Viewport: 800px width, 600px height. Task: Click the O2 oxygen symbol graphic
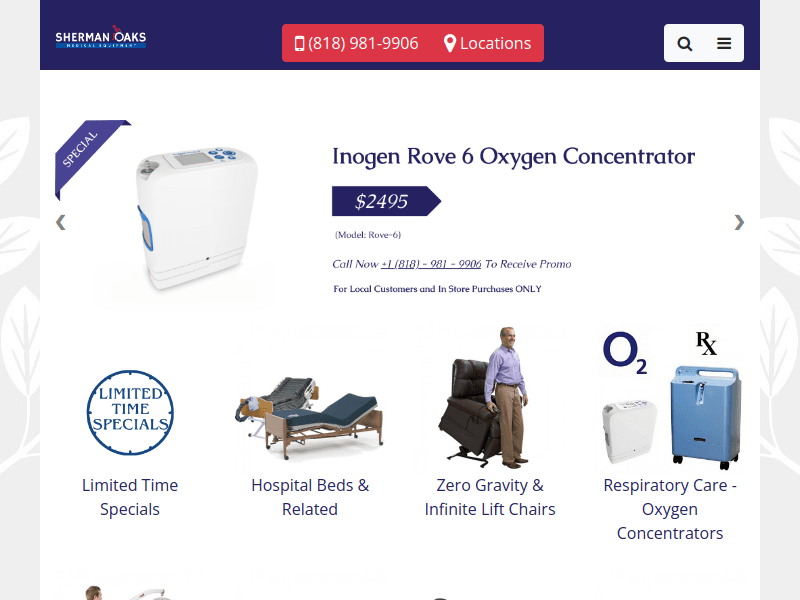(625, 353)
